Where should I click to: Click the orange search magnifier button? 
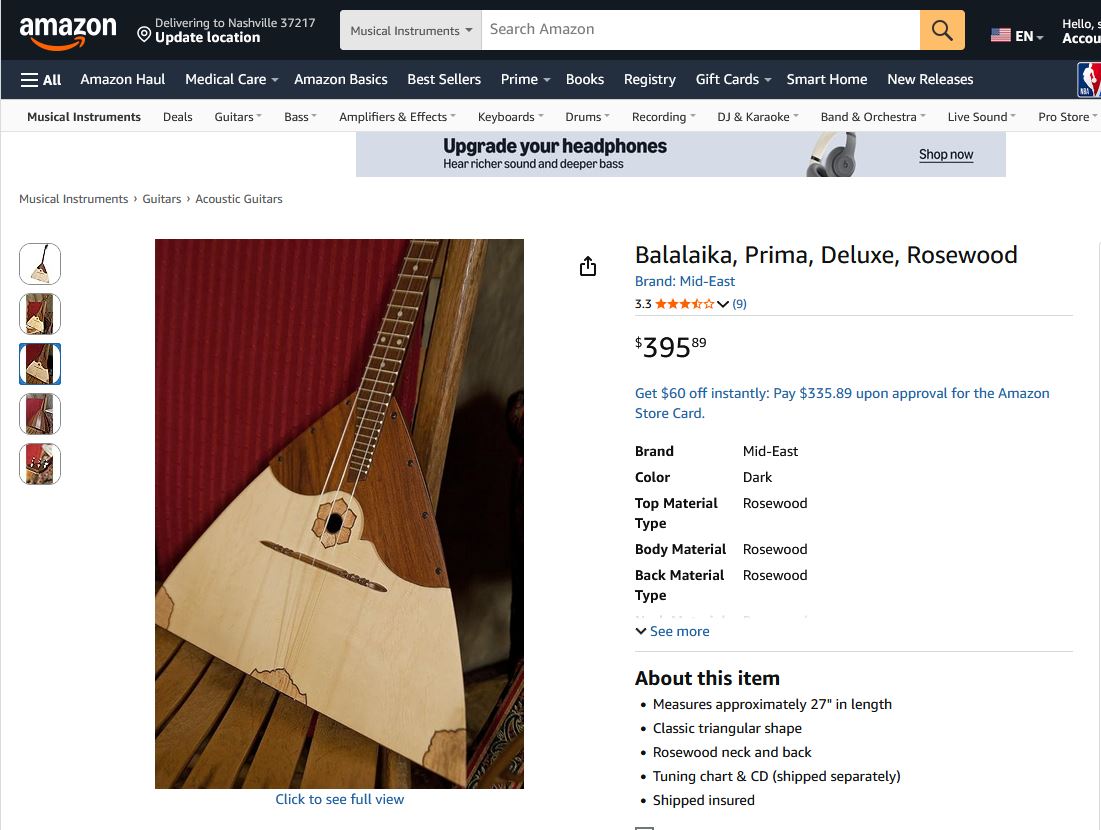click(942, 30)
